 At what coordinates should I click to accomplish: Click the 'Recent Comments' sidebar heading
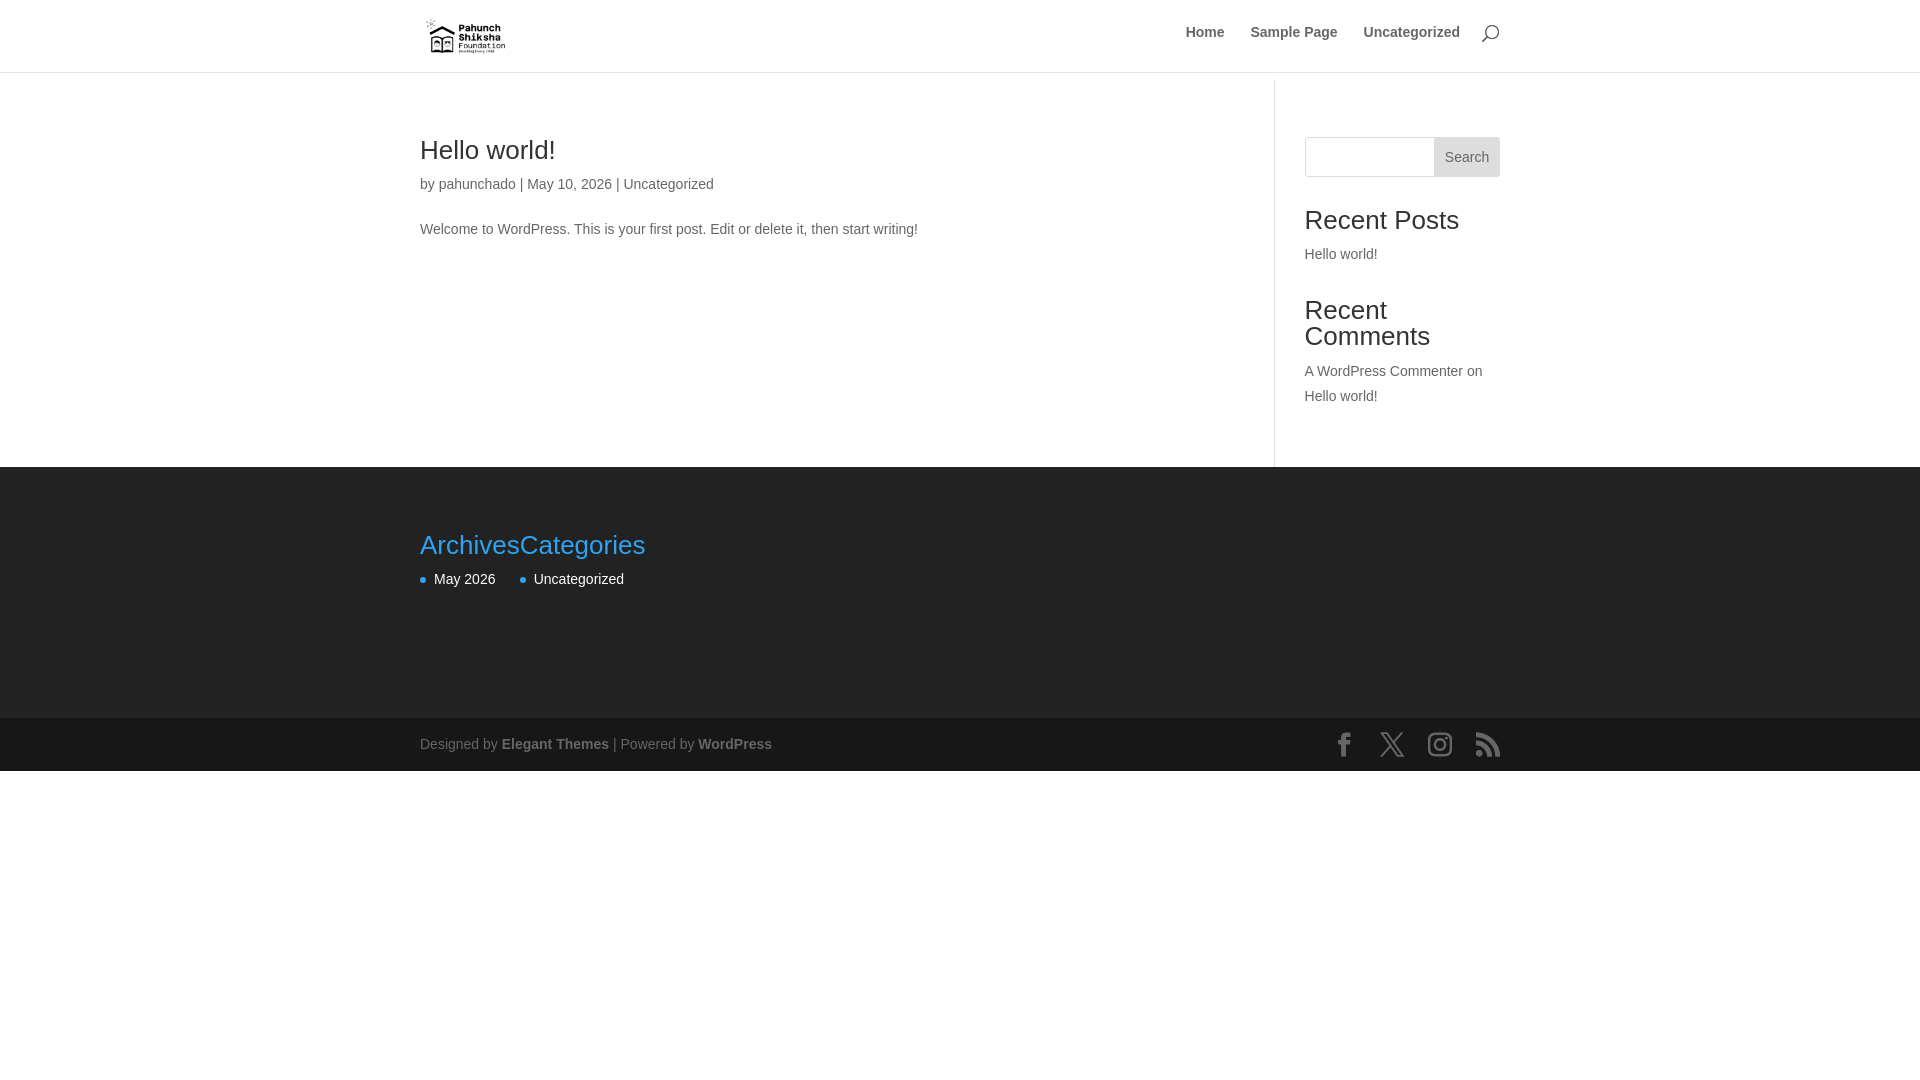coord(1367,323)
